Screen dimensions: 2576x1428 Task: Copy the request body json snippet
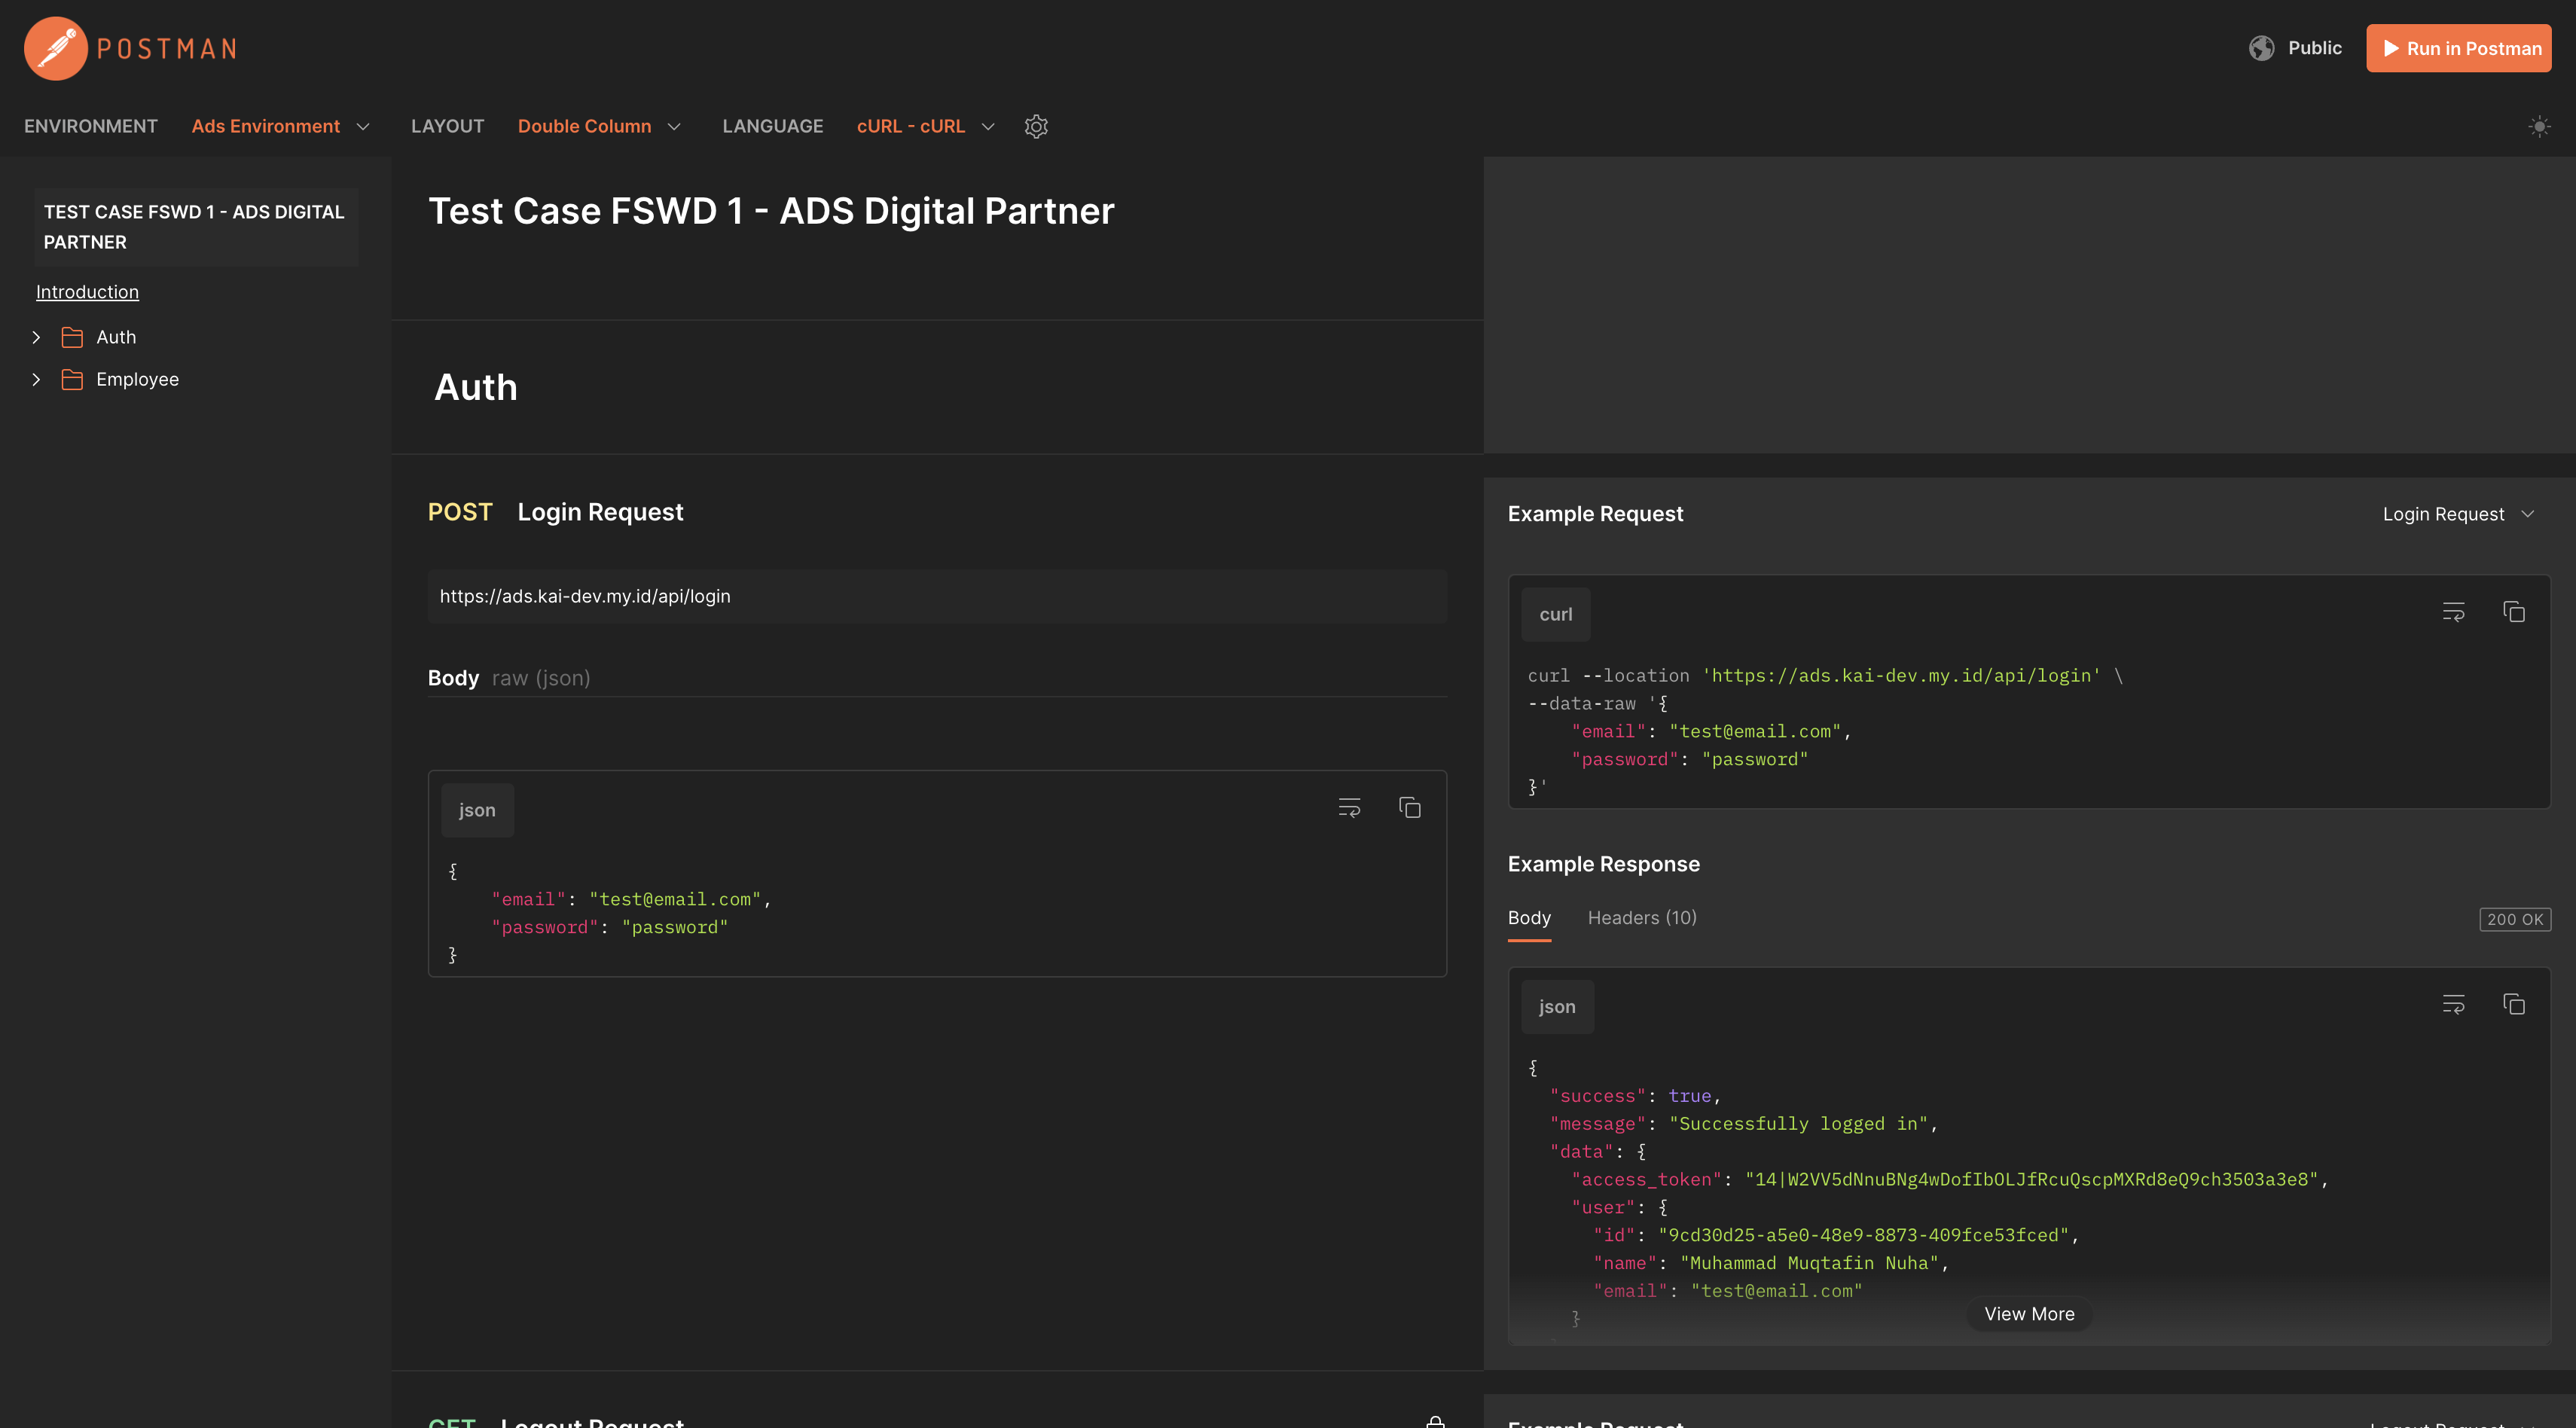pos(1409,808)
